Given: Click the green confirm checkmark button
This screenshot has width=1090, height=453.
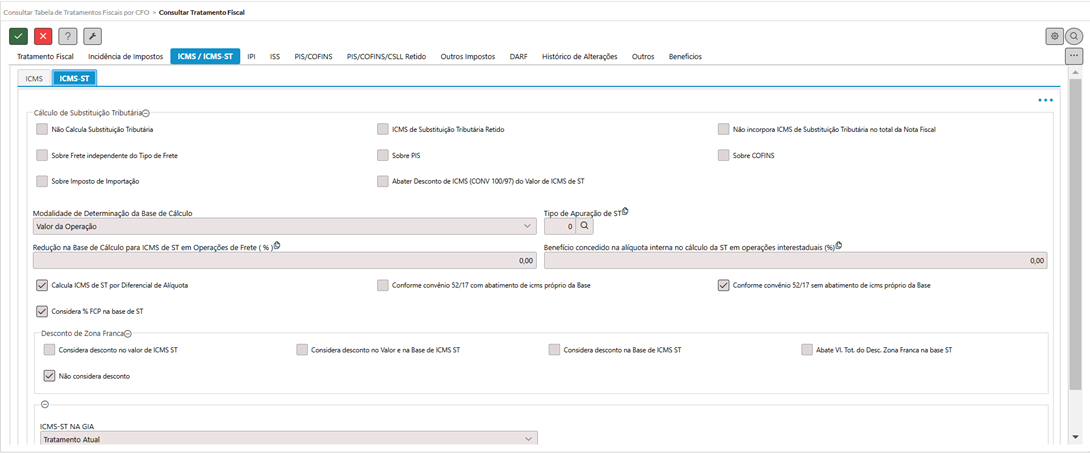Looking at the screenshot, I should point(18,36).
